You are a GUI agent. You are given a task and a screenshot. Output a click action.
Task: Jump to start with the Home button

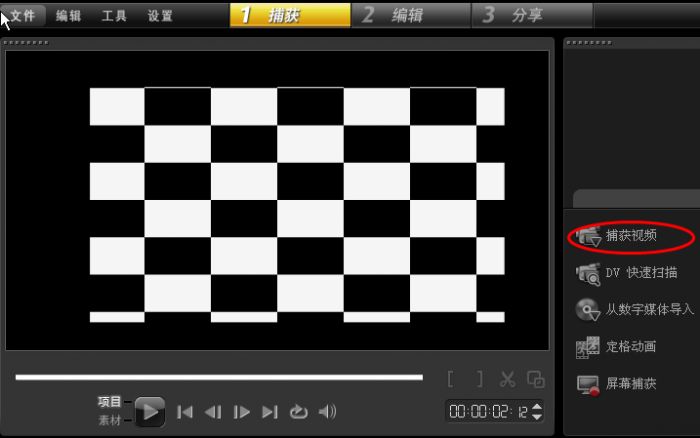click(185, 411)
